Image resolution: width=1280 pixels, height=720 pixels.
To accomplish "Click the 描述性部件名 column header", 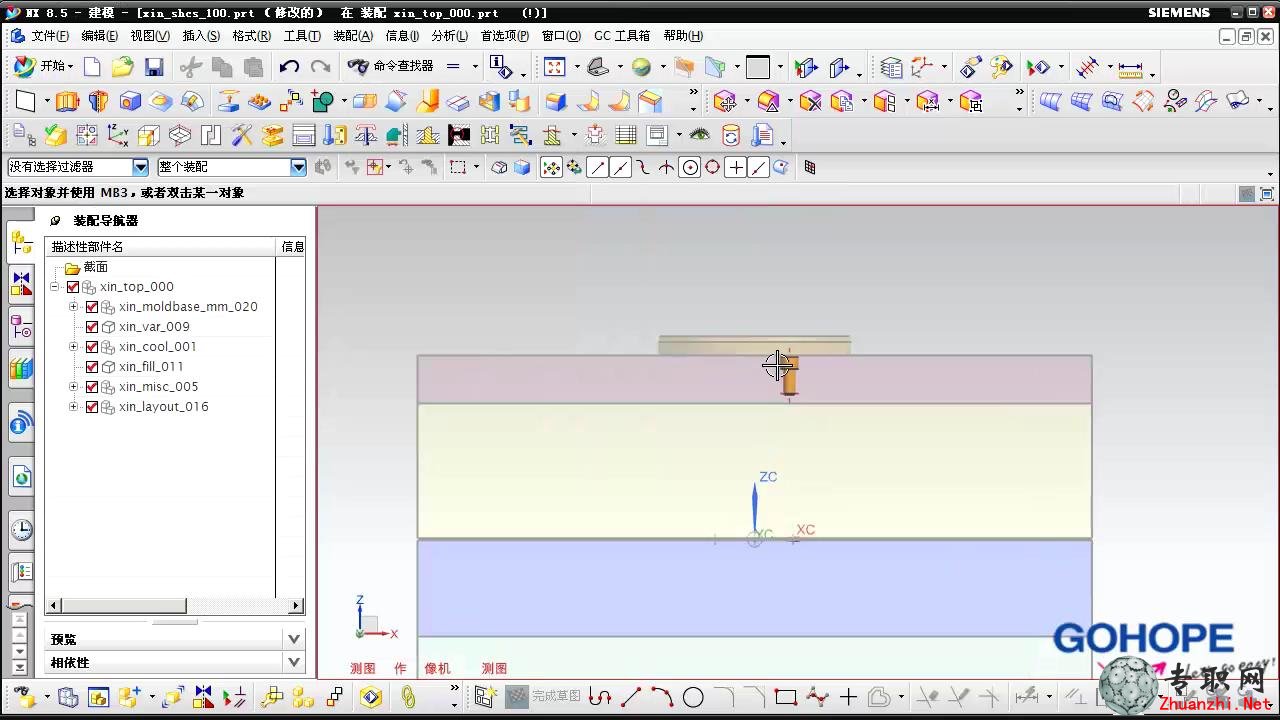I will coord(161,247).
